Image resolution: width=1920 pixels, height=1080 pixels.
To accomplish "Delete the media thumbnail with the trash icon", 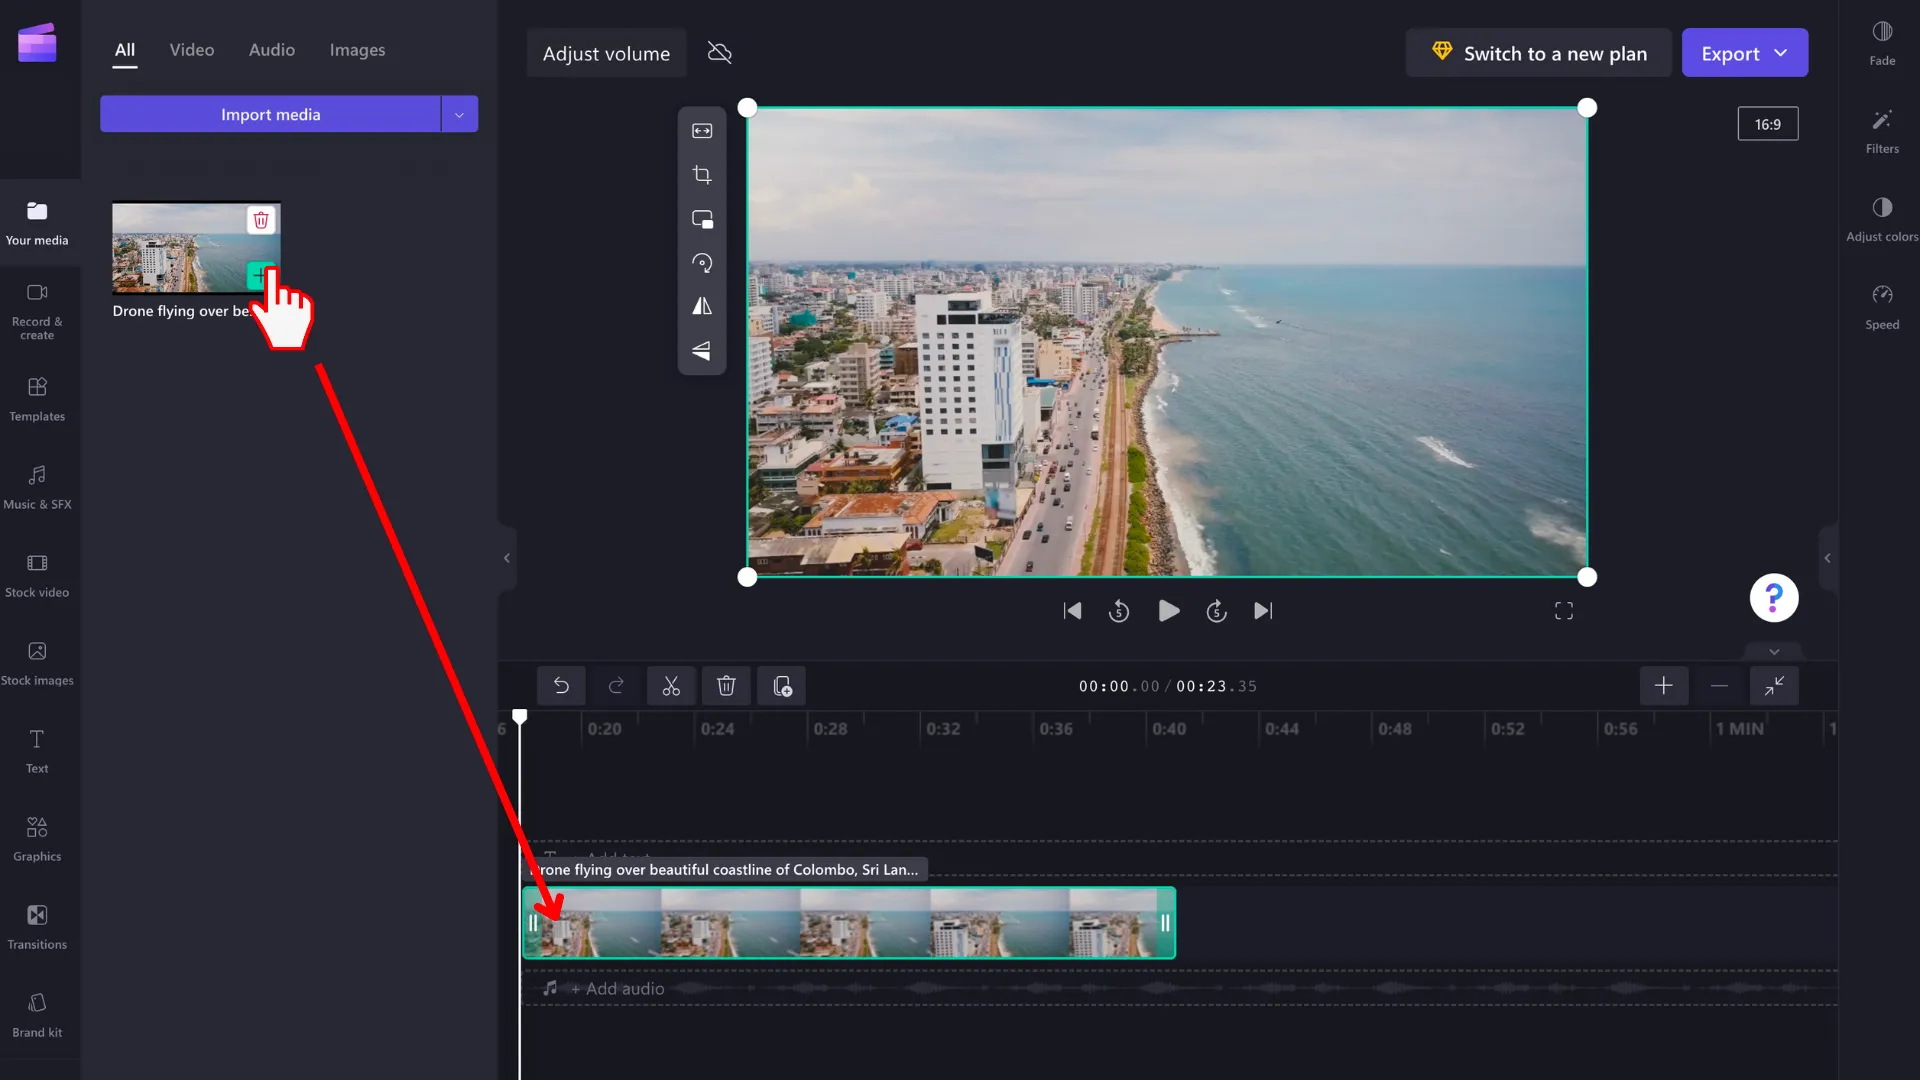I will [x=261, y=220].
